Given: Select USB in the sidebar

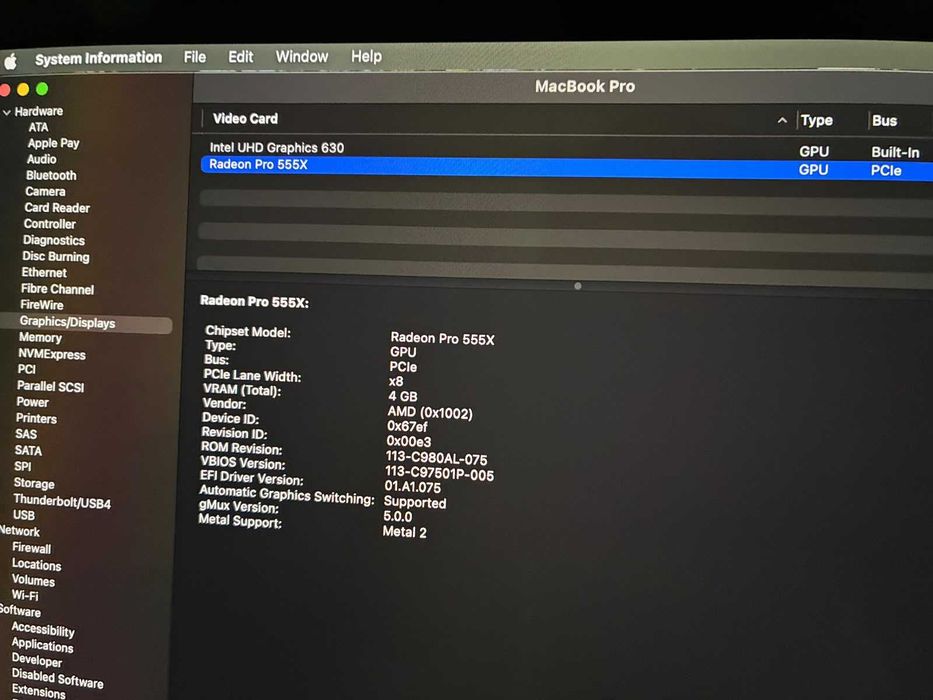Looking at the screenshot, I should (x=24, y=515).
